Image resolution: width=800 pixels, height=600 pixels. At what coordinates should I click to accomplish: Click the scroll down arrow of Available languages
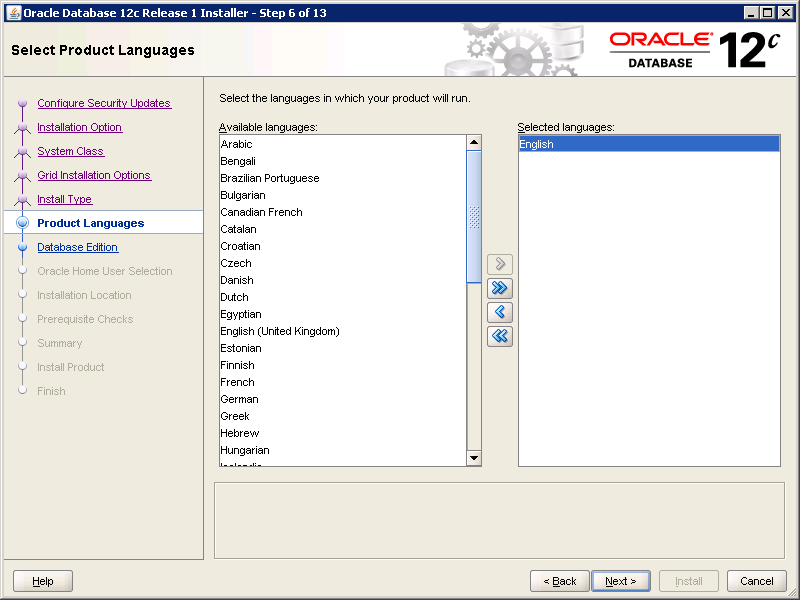(474, 458)
